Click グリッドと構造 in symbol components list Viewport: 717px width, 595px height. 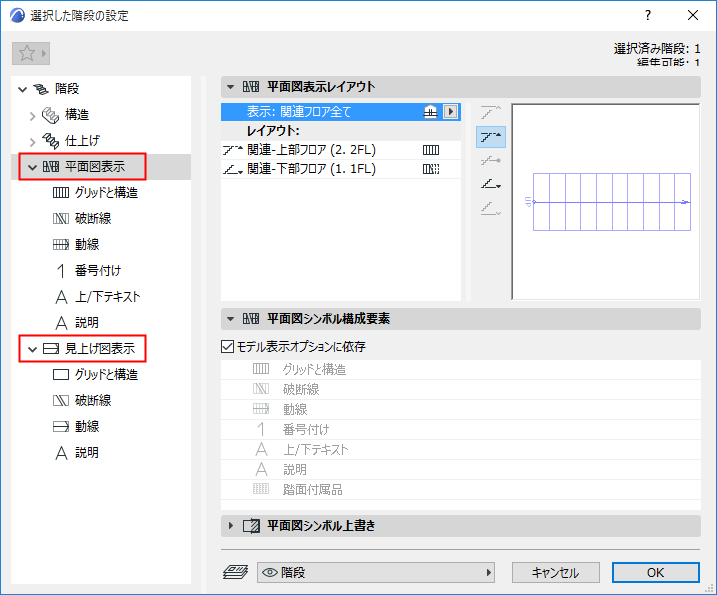(x=460, y=370)
